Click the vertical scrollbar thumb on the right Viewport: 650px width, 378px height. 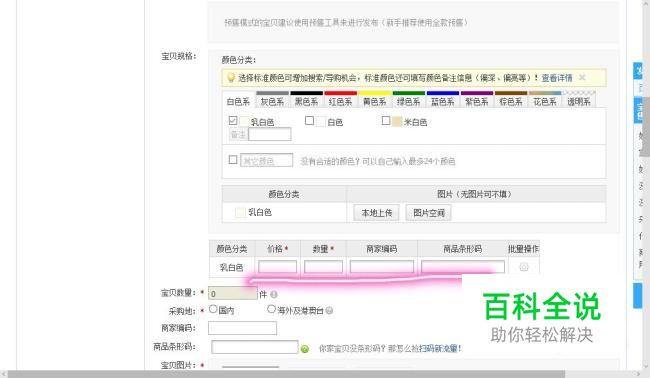pos(646,126)
